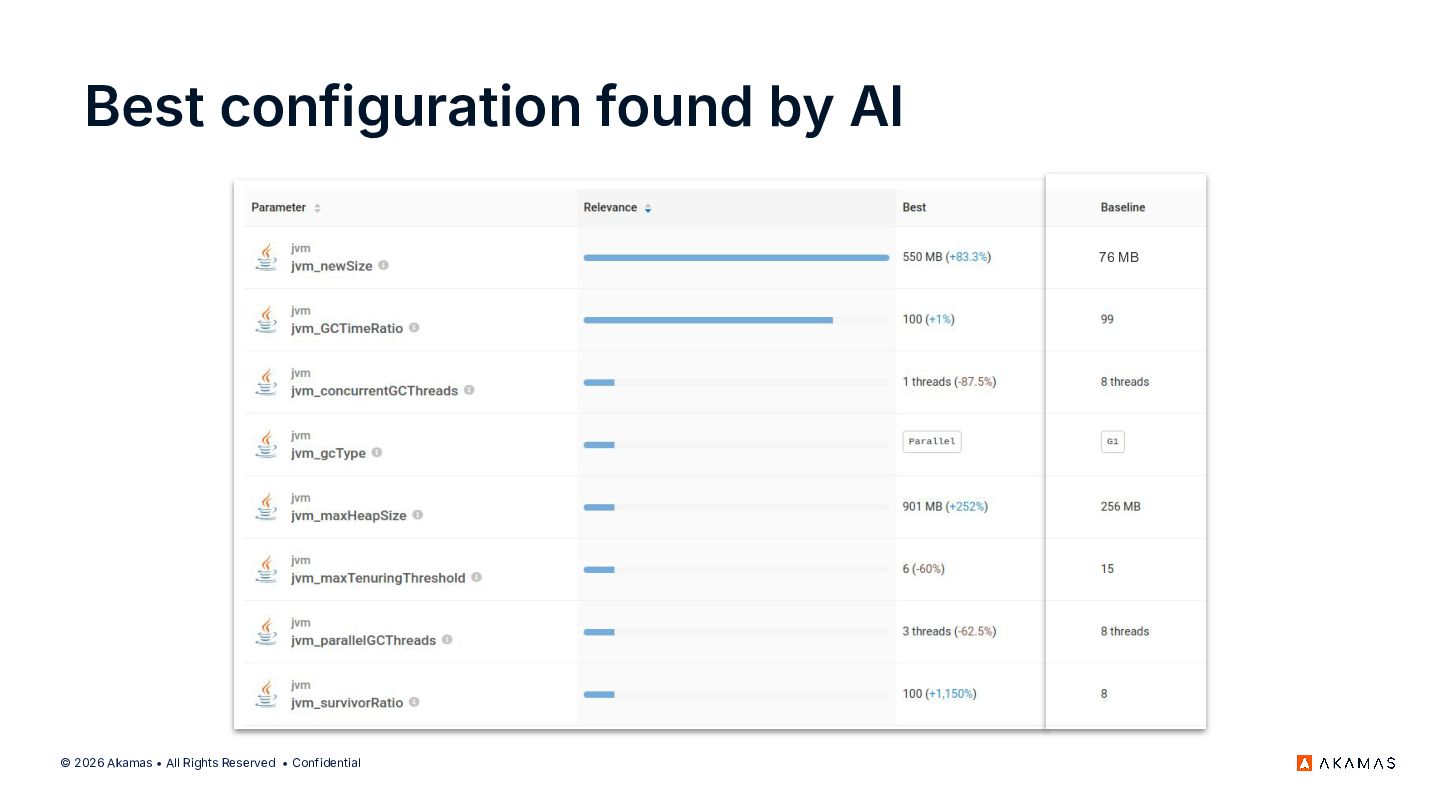Click info icon next to jvm_concurrentGCThreads
Image resolution: width=1440 pixels, height=810 pixels.
[469, 390]
